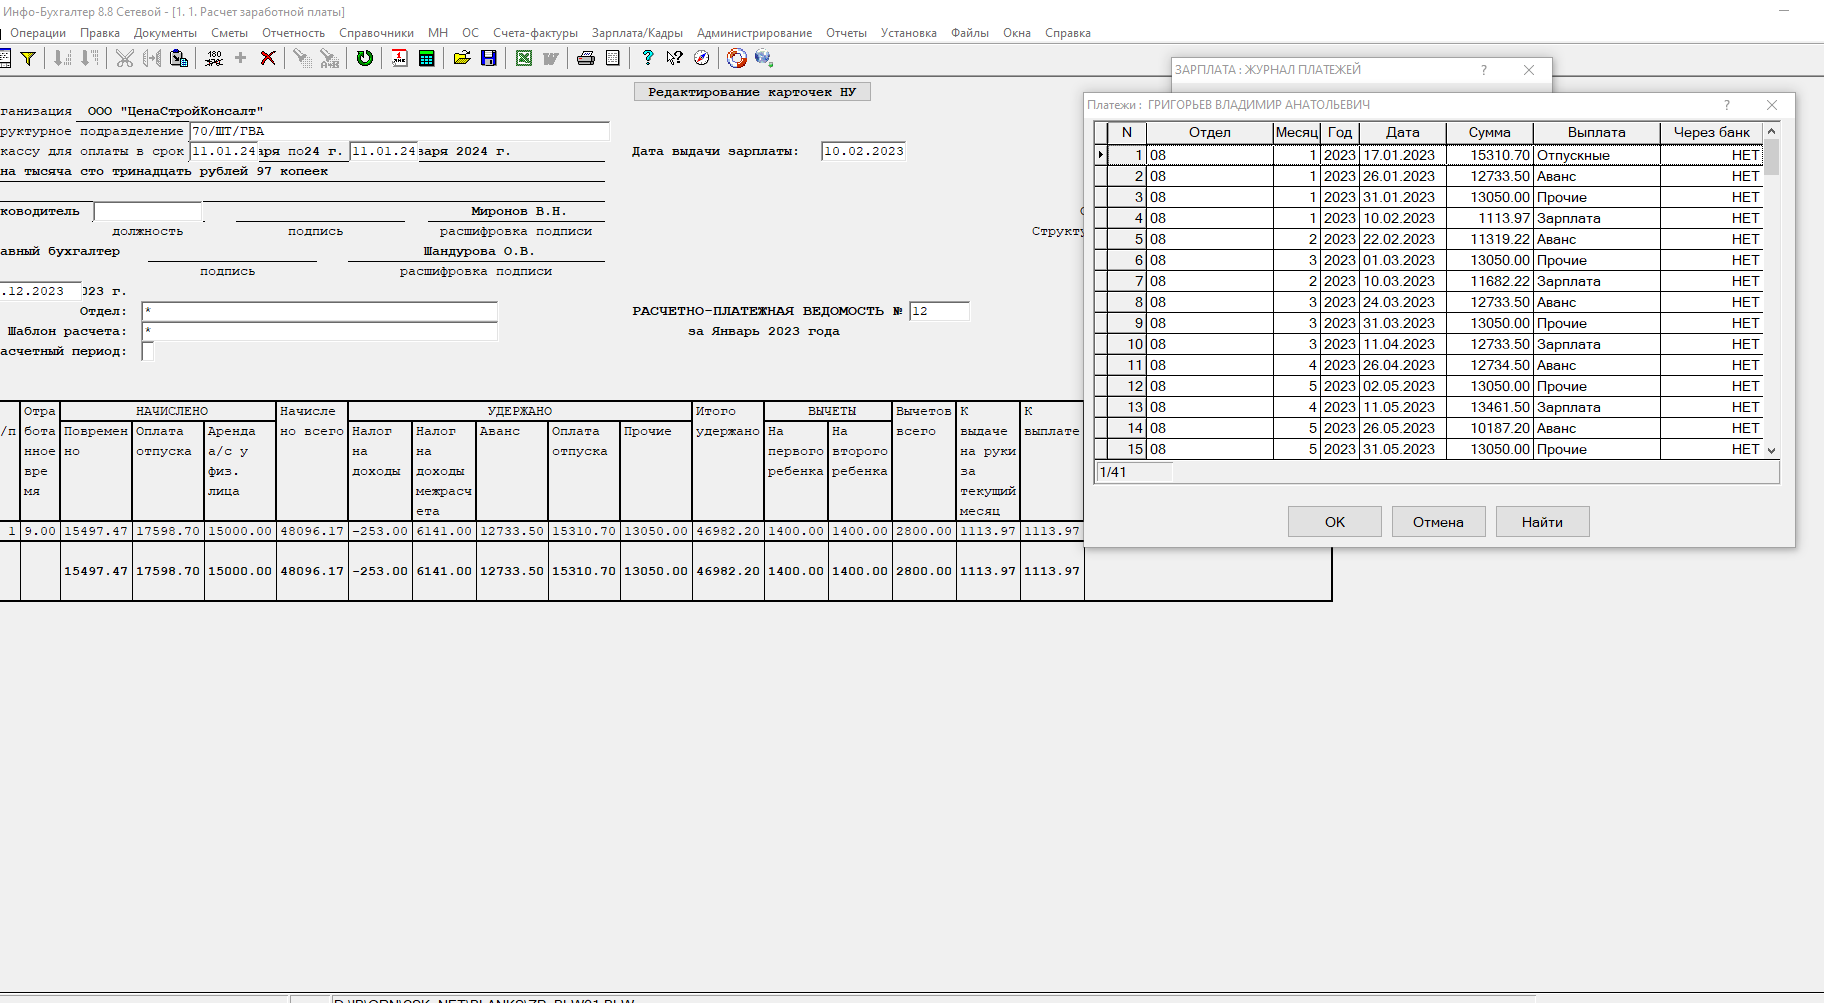Click the structure unit field '70/ШТ/ГВА'

click(399, 131)
